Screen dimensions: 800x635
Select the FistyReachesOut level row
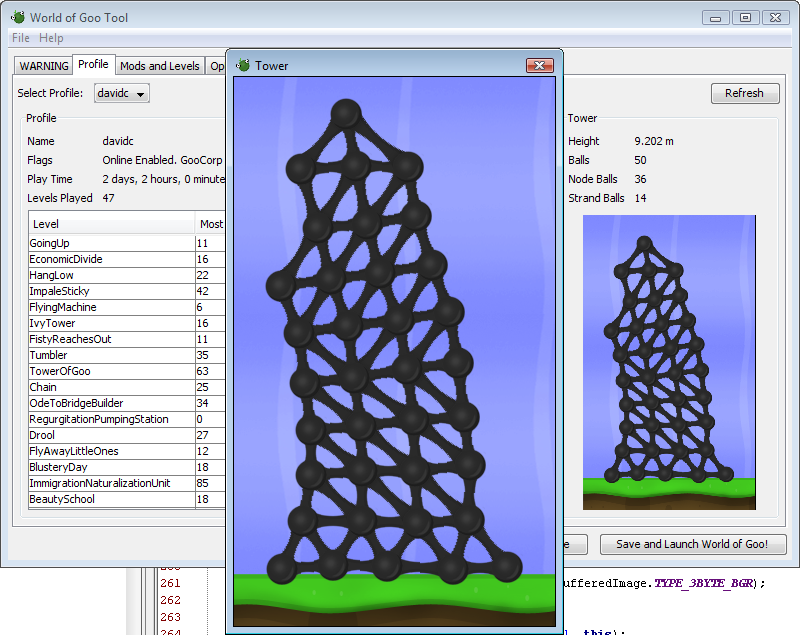click(127, 339)
